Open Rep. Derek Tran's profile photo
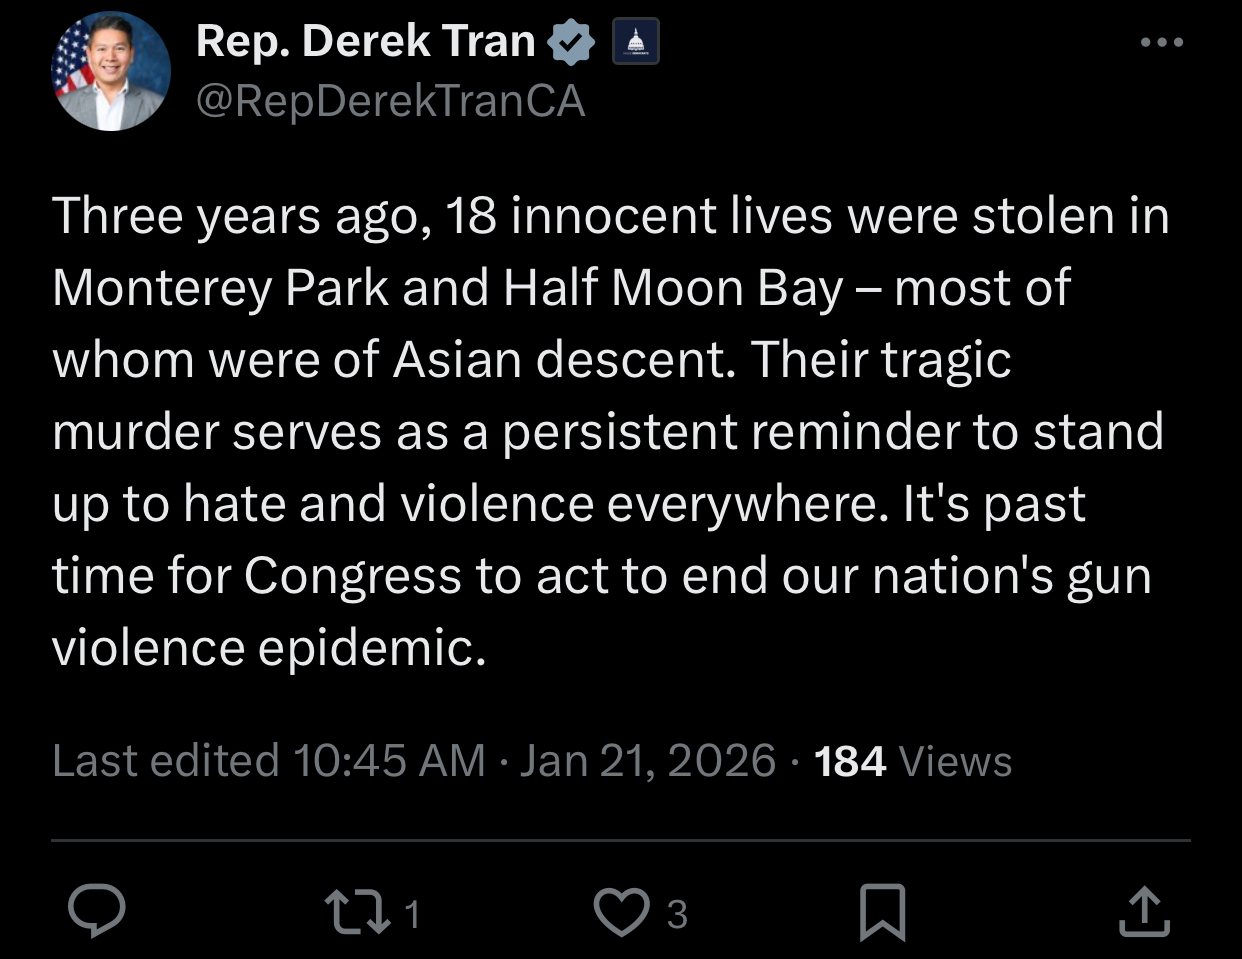 click(x=111, y=72)
